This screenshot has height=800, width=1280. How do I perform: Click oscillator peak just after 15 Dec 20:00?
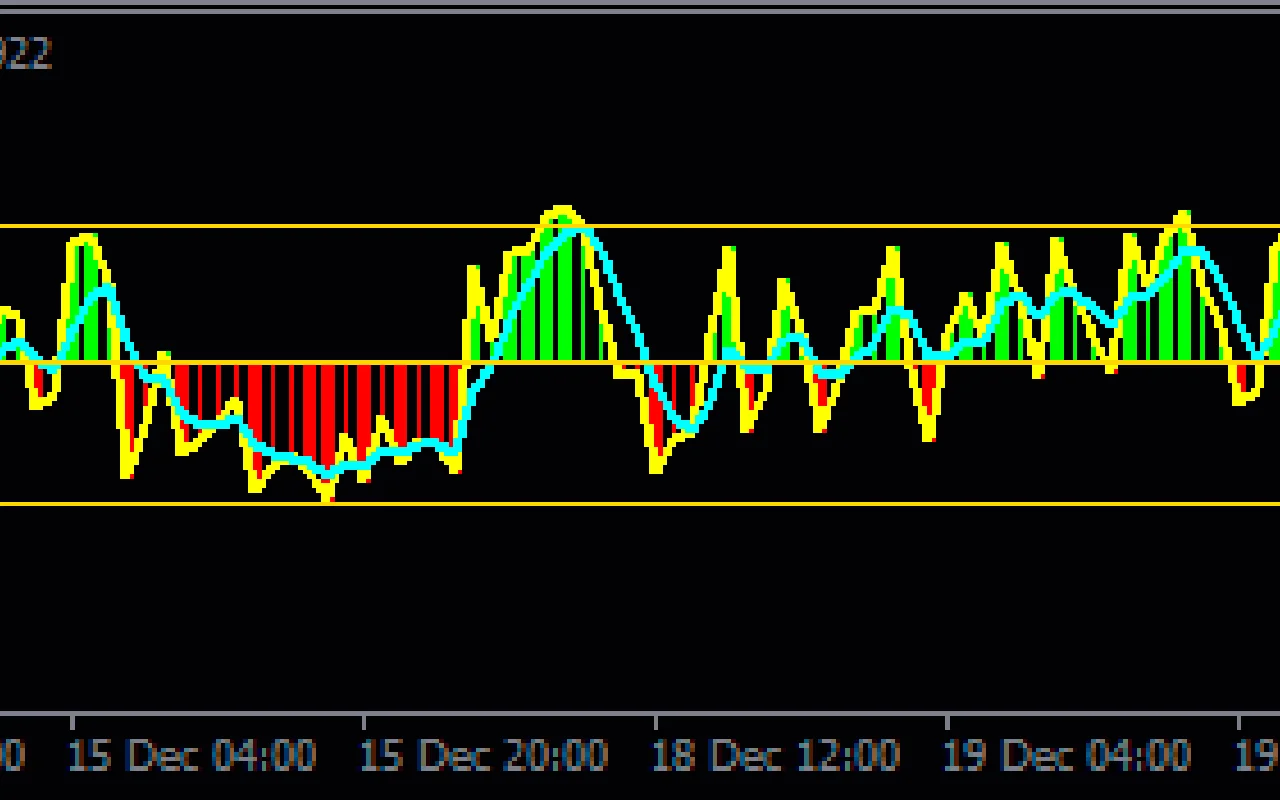coord(561,212)
